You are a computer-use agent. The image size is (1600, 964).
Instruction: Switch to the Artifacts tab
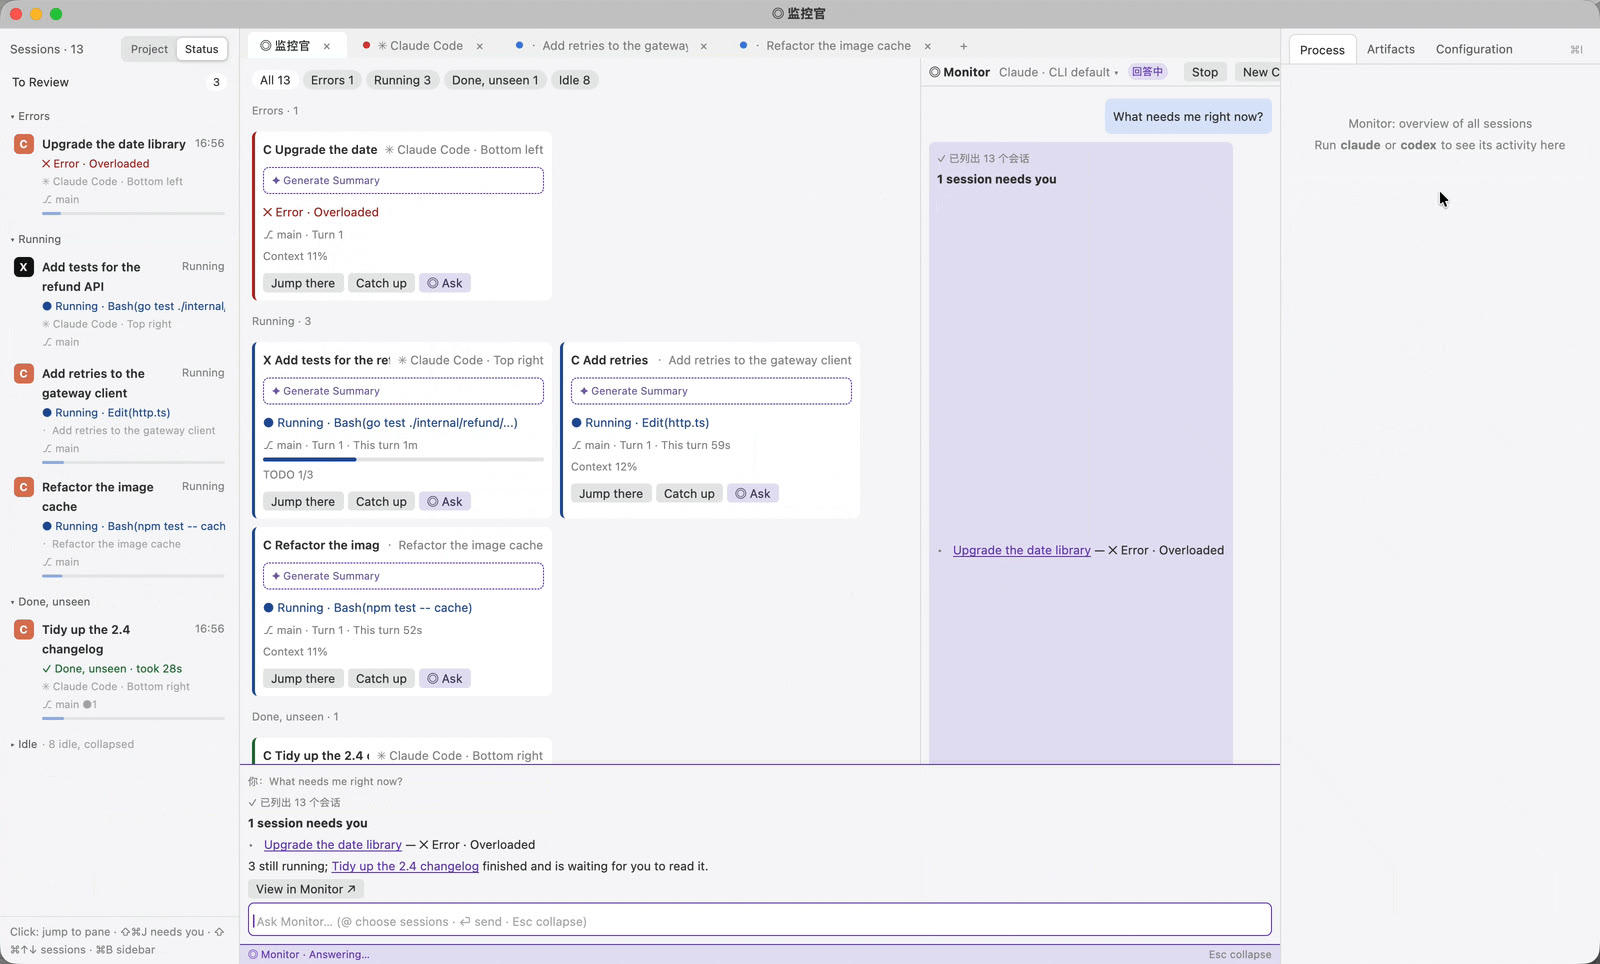1390,49
